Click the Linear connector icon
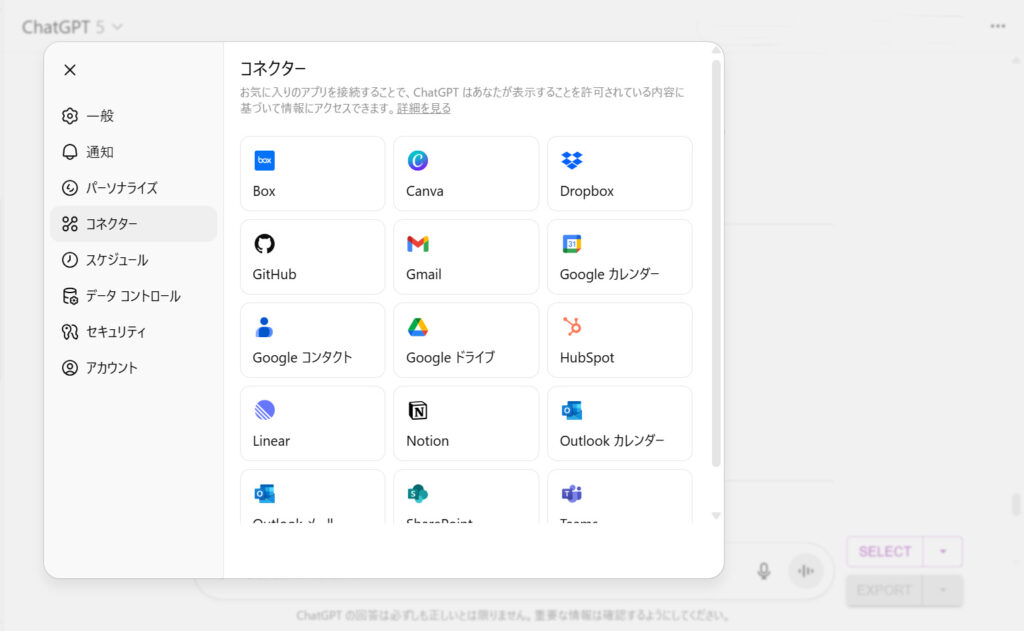 (x=264, y=410)
